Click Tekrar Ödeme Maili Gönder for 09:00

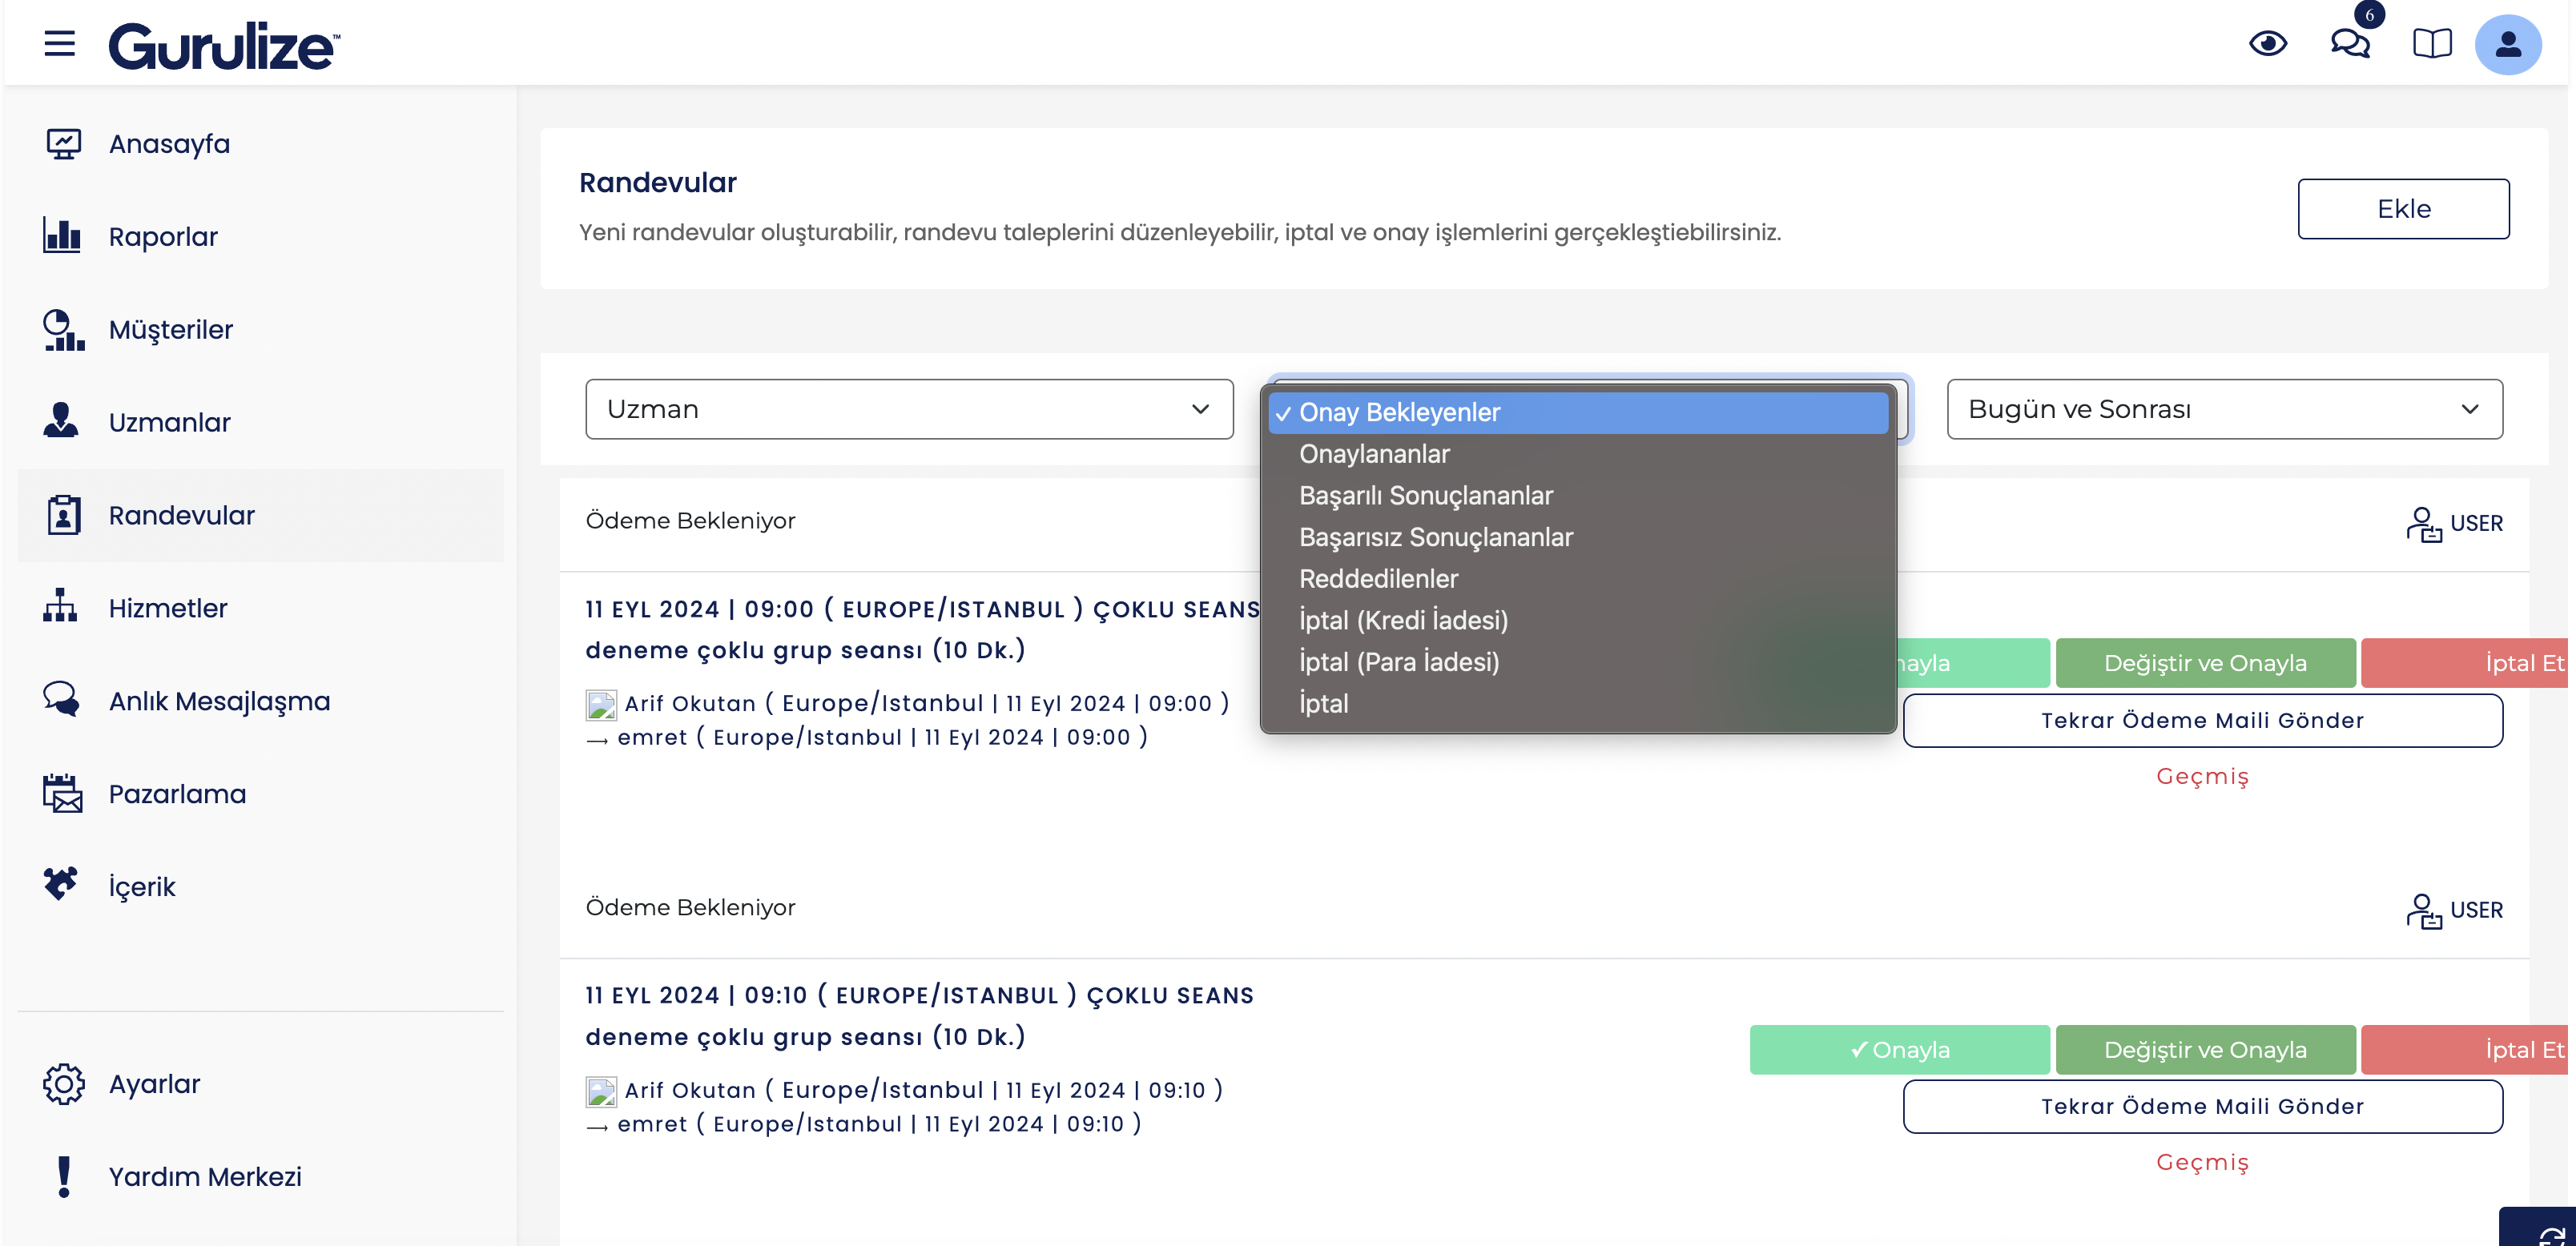pyautogui.click(x=2202, y=721)
